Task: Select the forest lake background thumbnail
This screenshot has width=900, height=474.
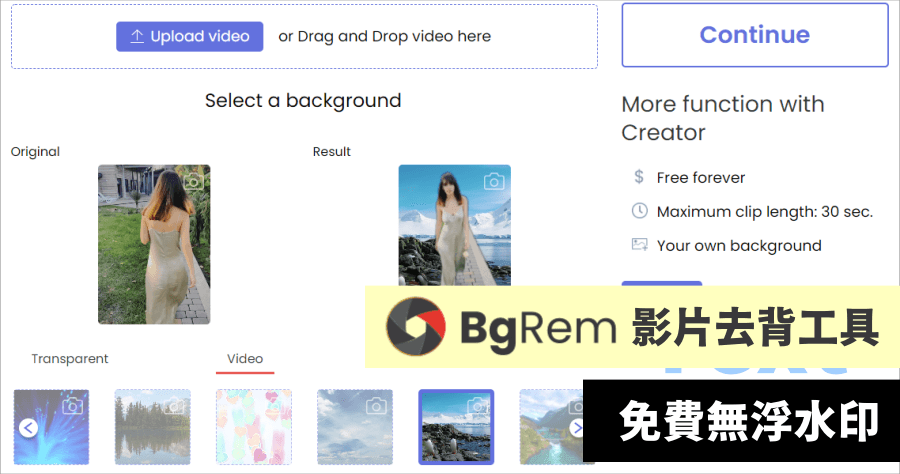Action: click(153, 427)
